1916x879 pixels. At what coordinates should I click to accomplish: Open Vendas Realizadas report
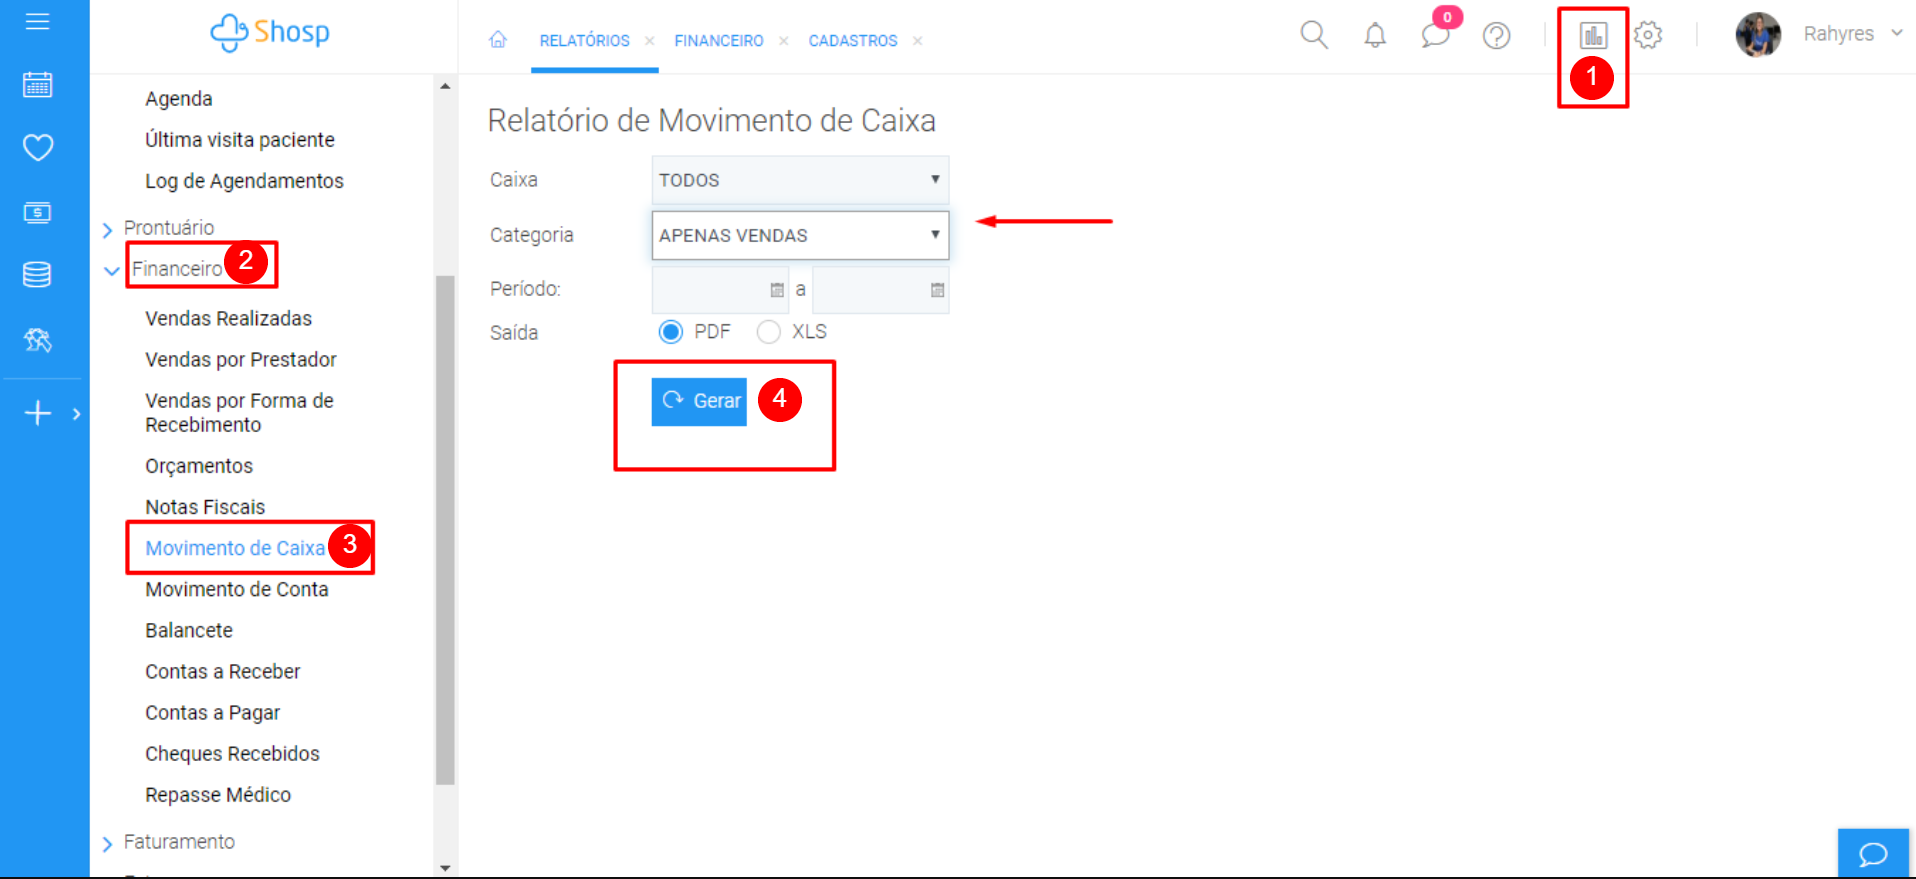click(228, 319)
